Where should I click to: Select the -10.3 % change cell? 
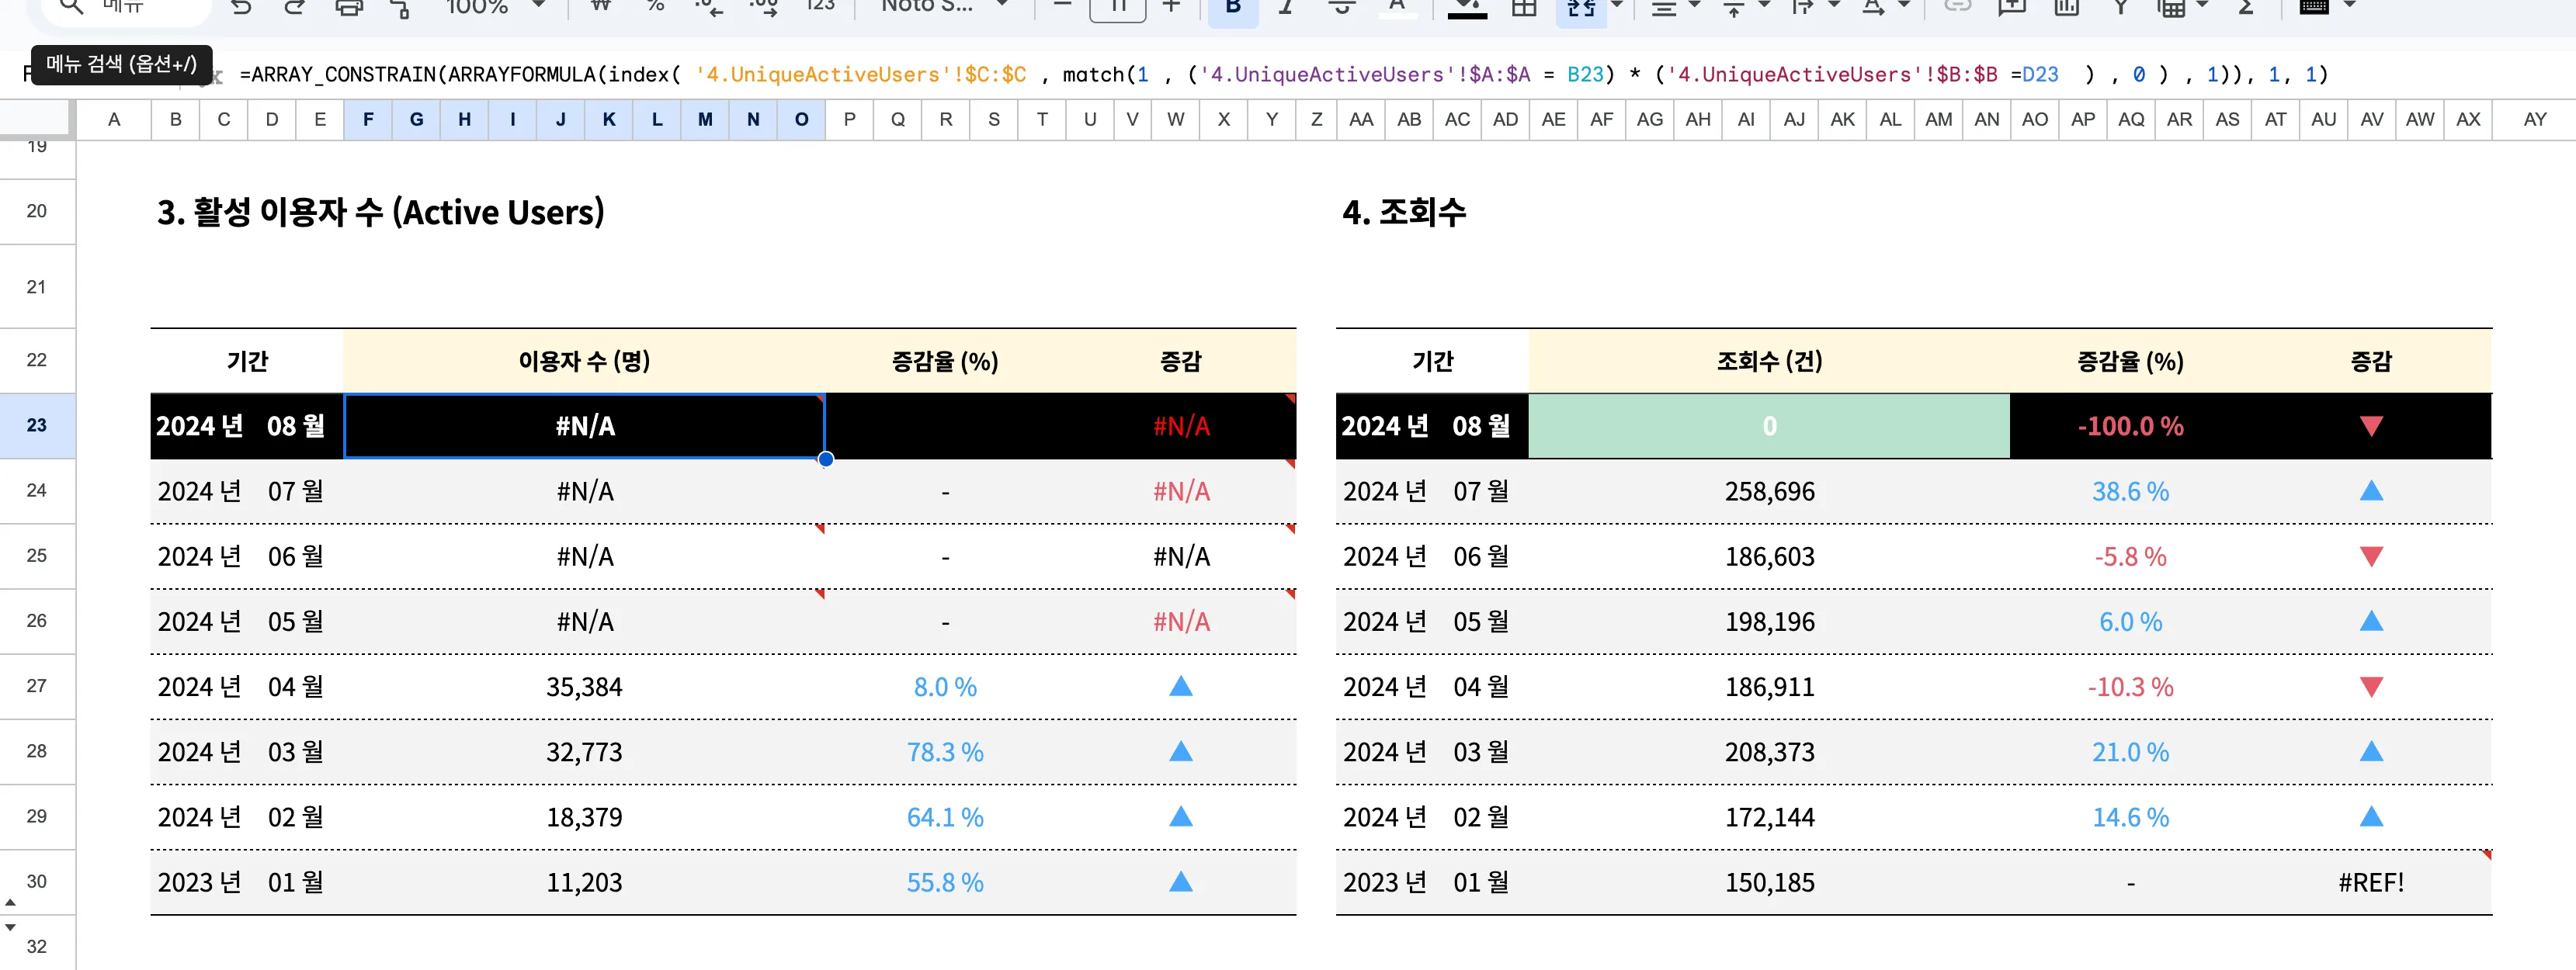(2130, 687)
